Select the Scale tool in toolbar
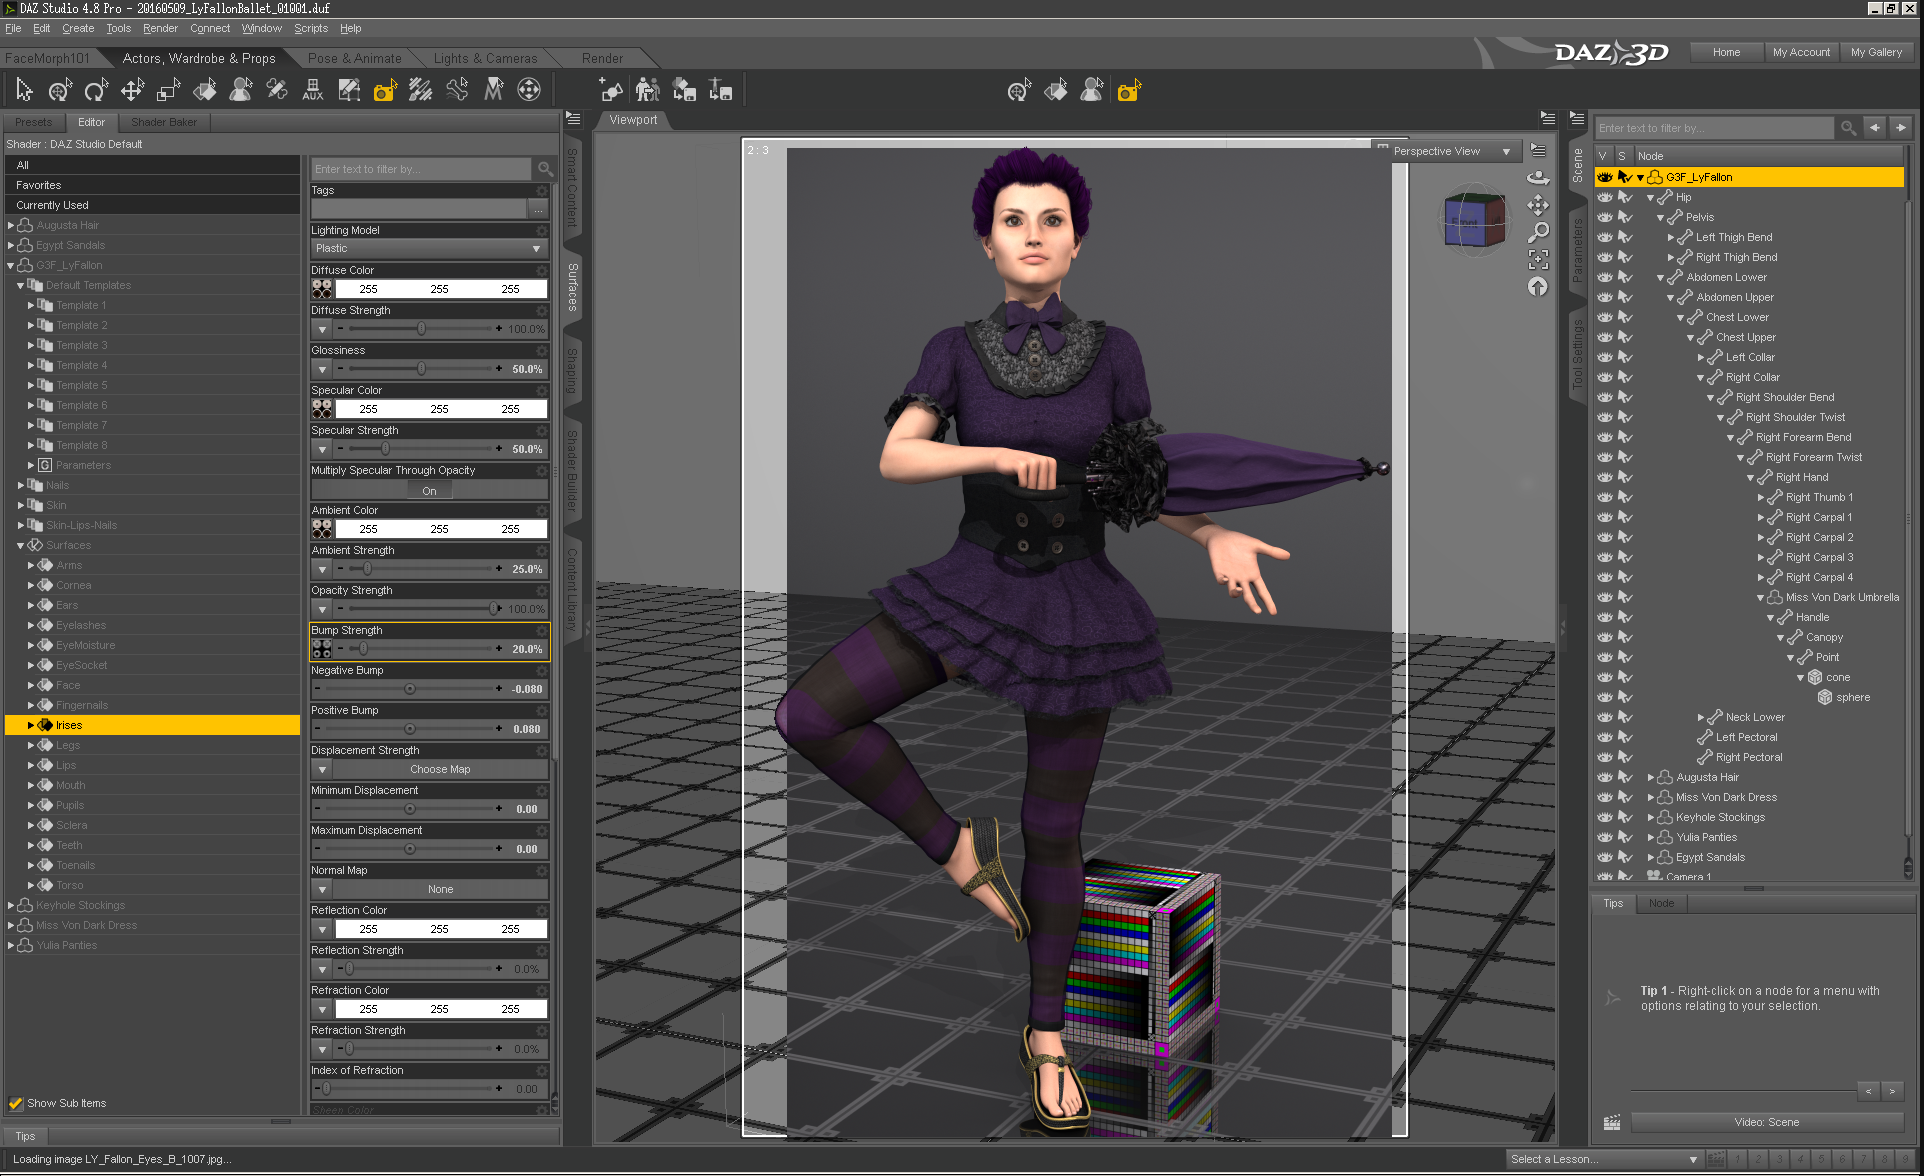The width and height of the screenshot is (1924, 1176). coord(168,91)
